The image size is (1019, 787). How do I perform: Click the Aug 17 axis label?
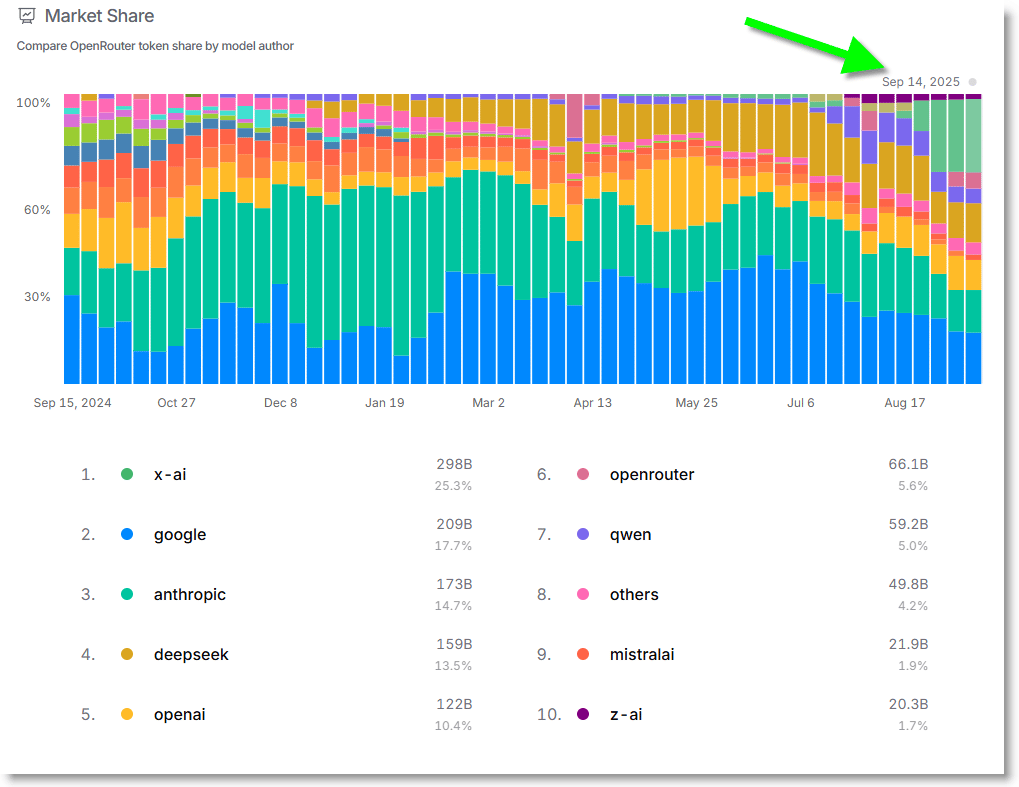[x=905, y=403]
